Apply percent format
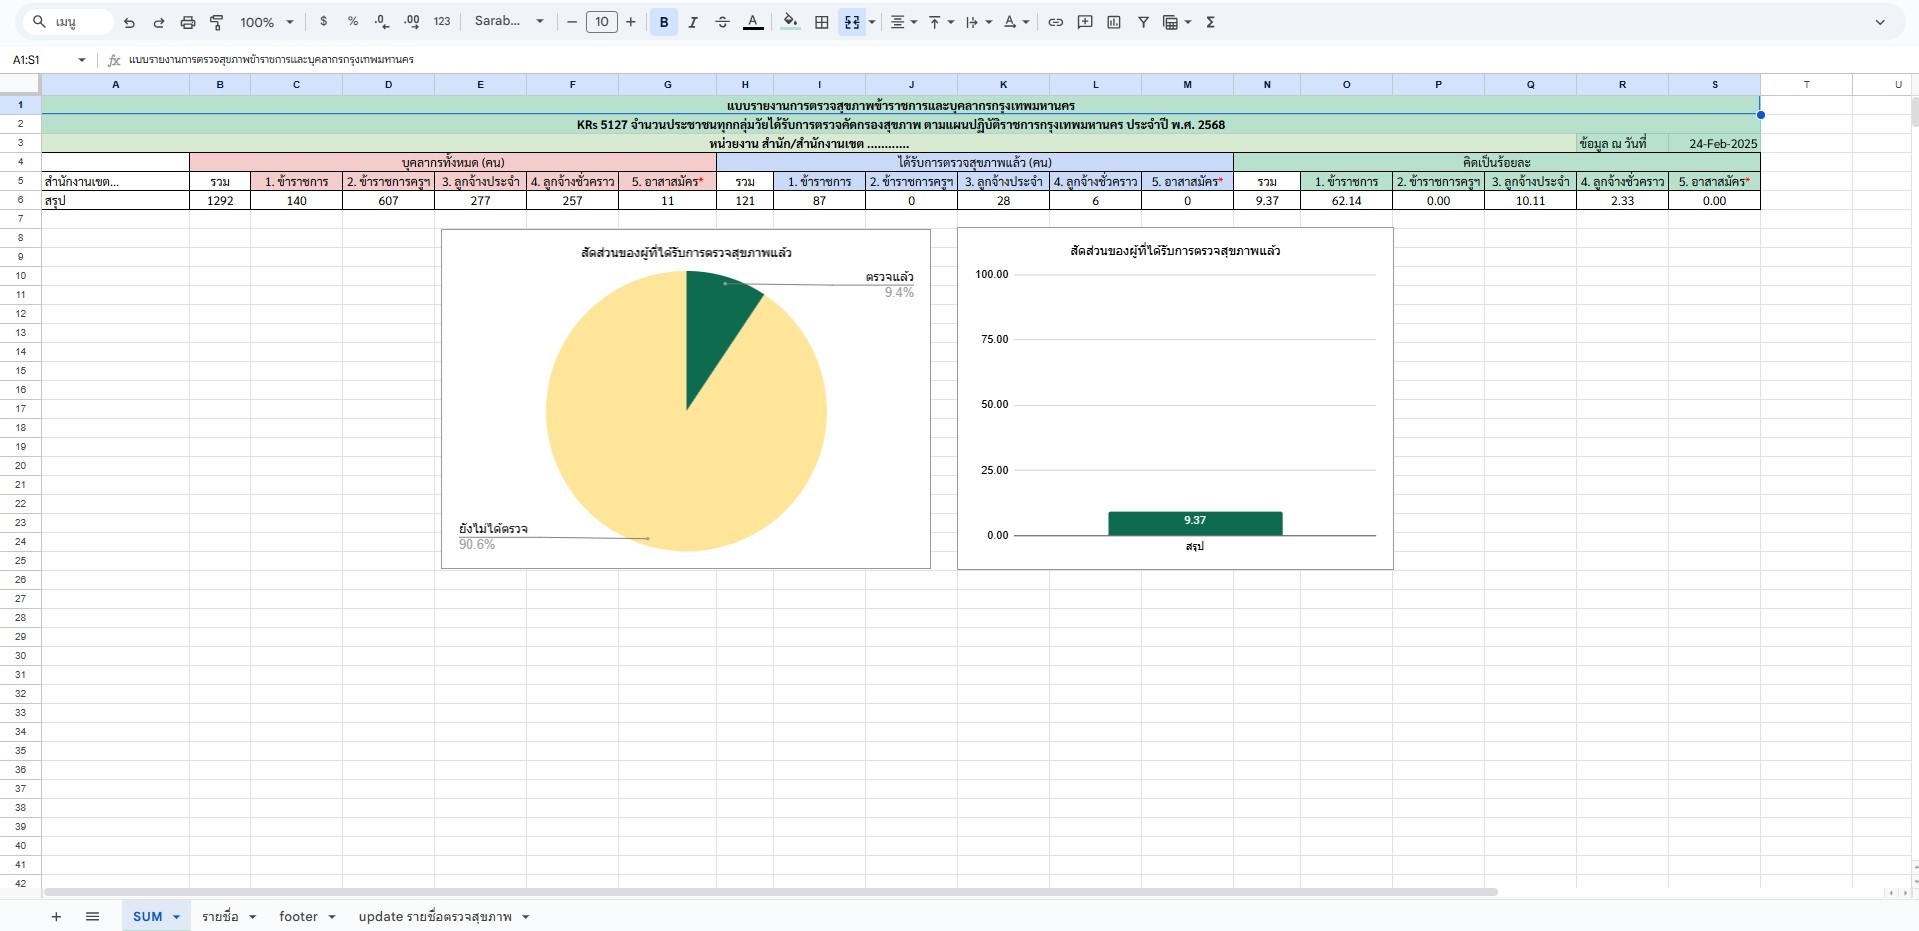This screenshot has height=931, width=1919. point(353,22)
